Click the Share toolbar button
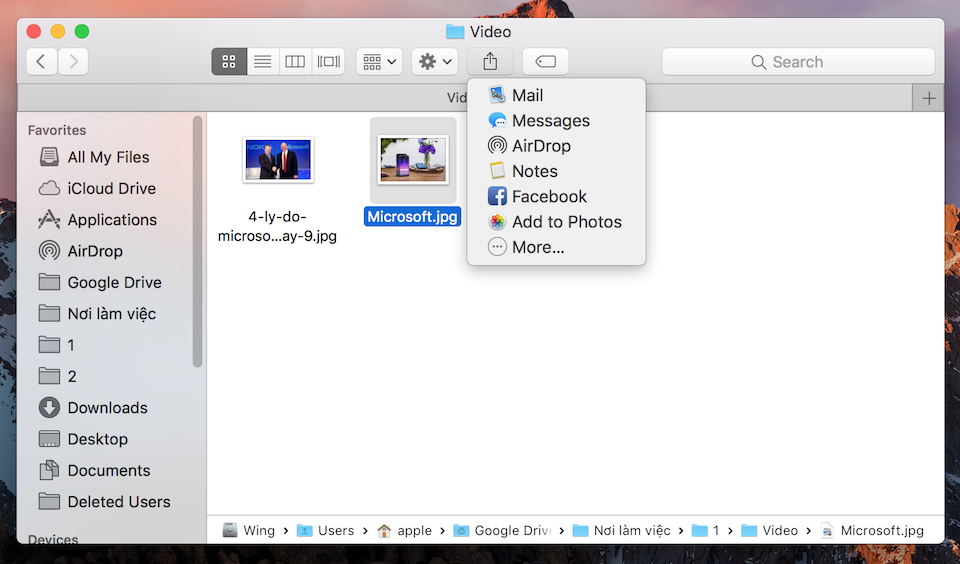 [490, 61]
